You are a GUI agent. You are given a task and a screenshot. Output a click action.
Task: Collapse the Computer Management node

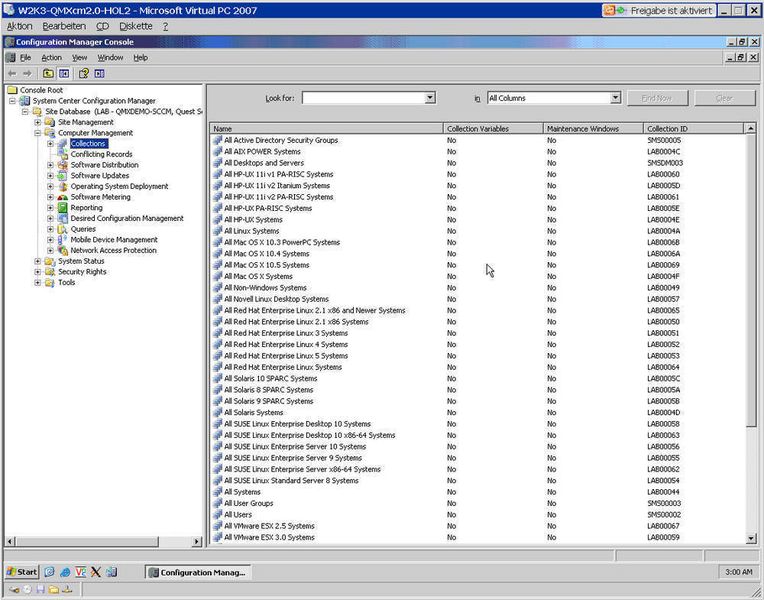point(38,133)
